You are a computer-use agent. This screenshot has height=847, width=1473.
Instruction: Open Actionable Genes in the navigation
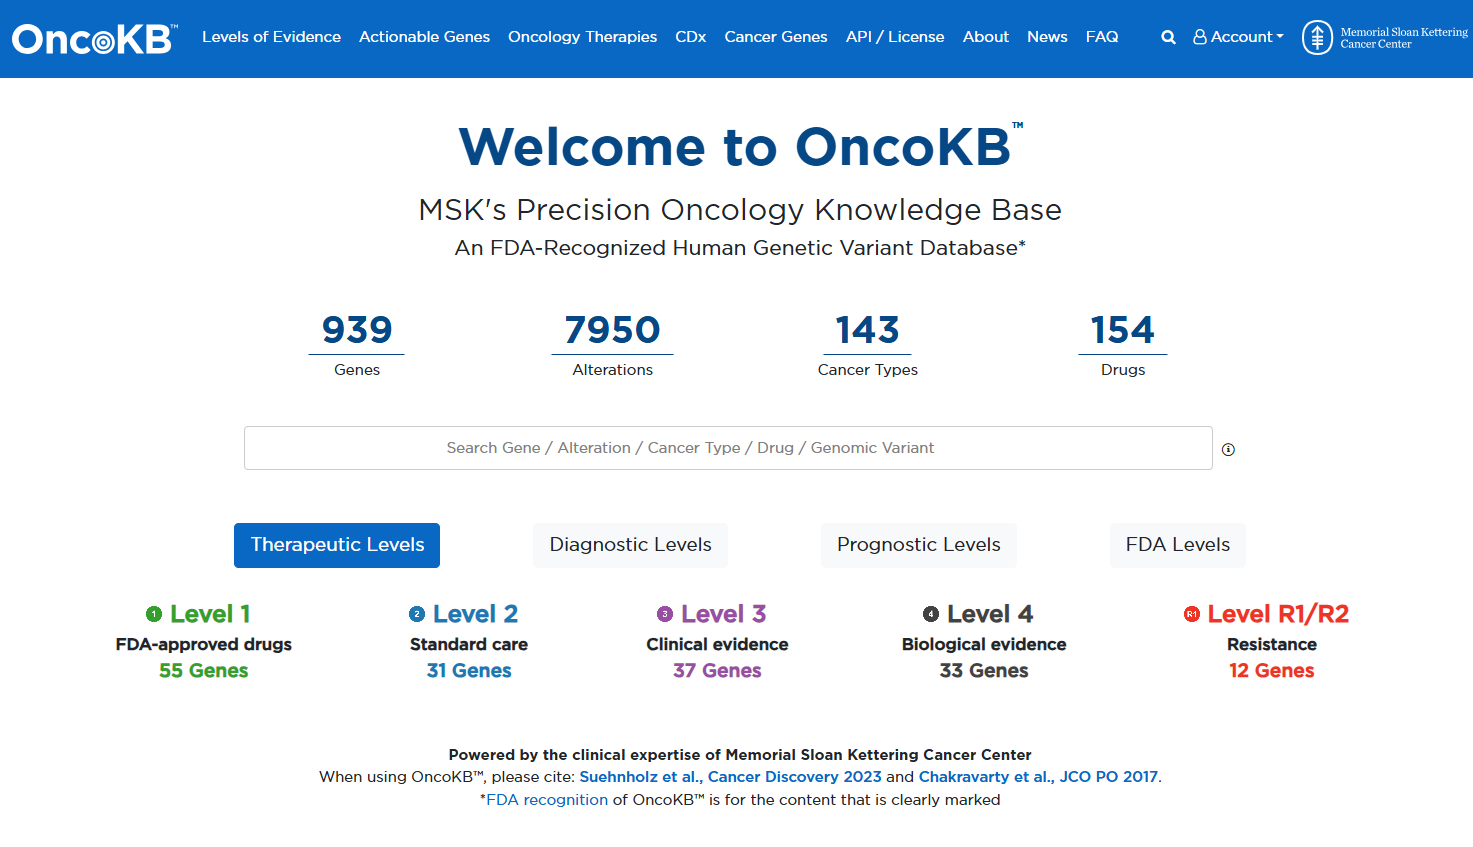click(x=424, y=37)
